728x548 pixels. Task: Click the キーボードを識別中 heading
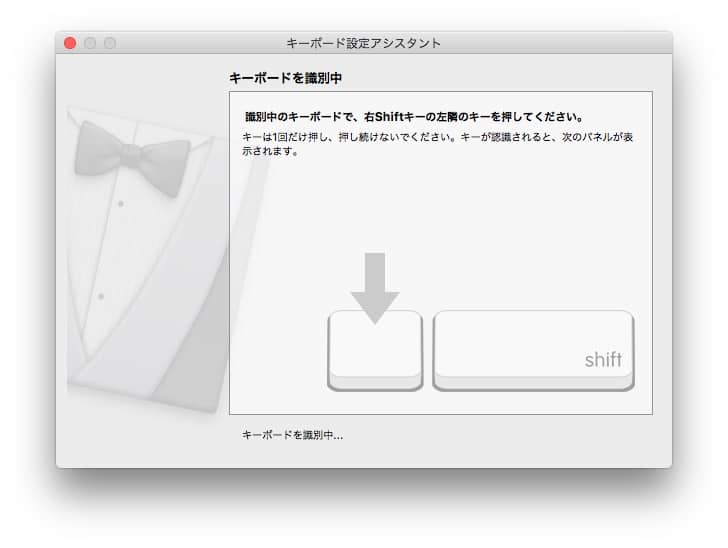pos(286,78)
